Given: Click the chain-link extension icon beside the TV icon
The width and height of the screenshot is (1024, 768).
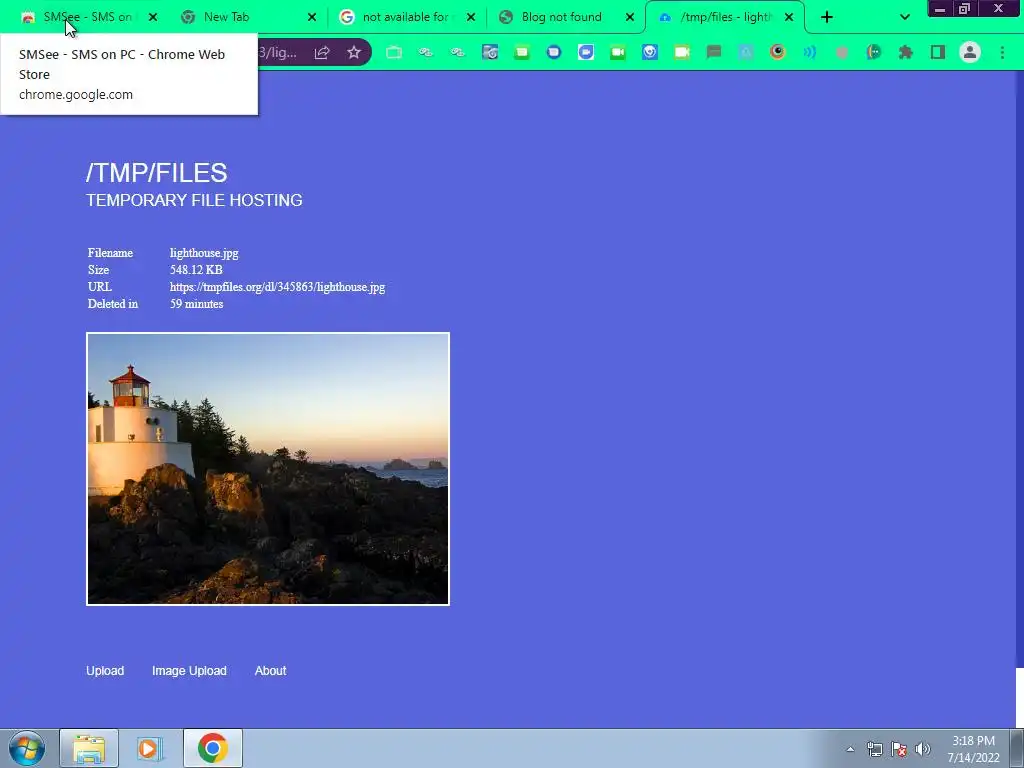Looking at the screenshot, I should 426,52.
